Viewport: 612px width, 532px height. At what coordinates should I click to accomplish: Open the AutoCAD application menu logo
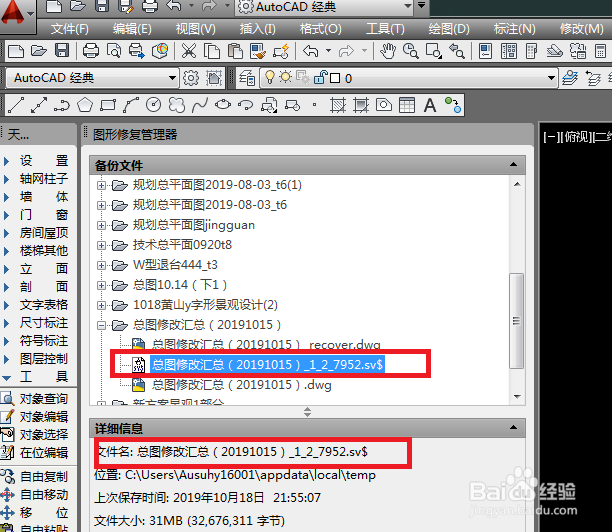(12, 12)
